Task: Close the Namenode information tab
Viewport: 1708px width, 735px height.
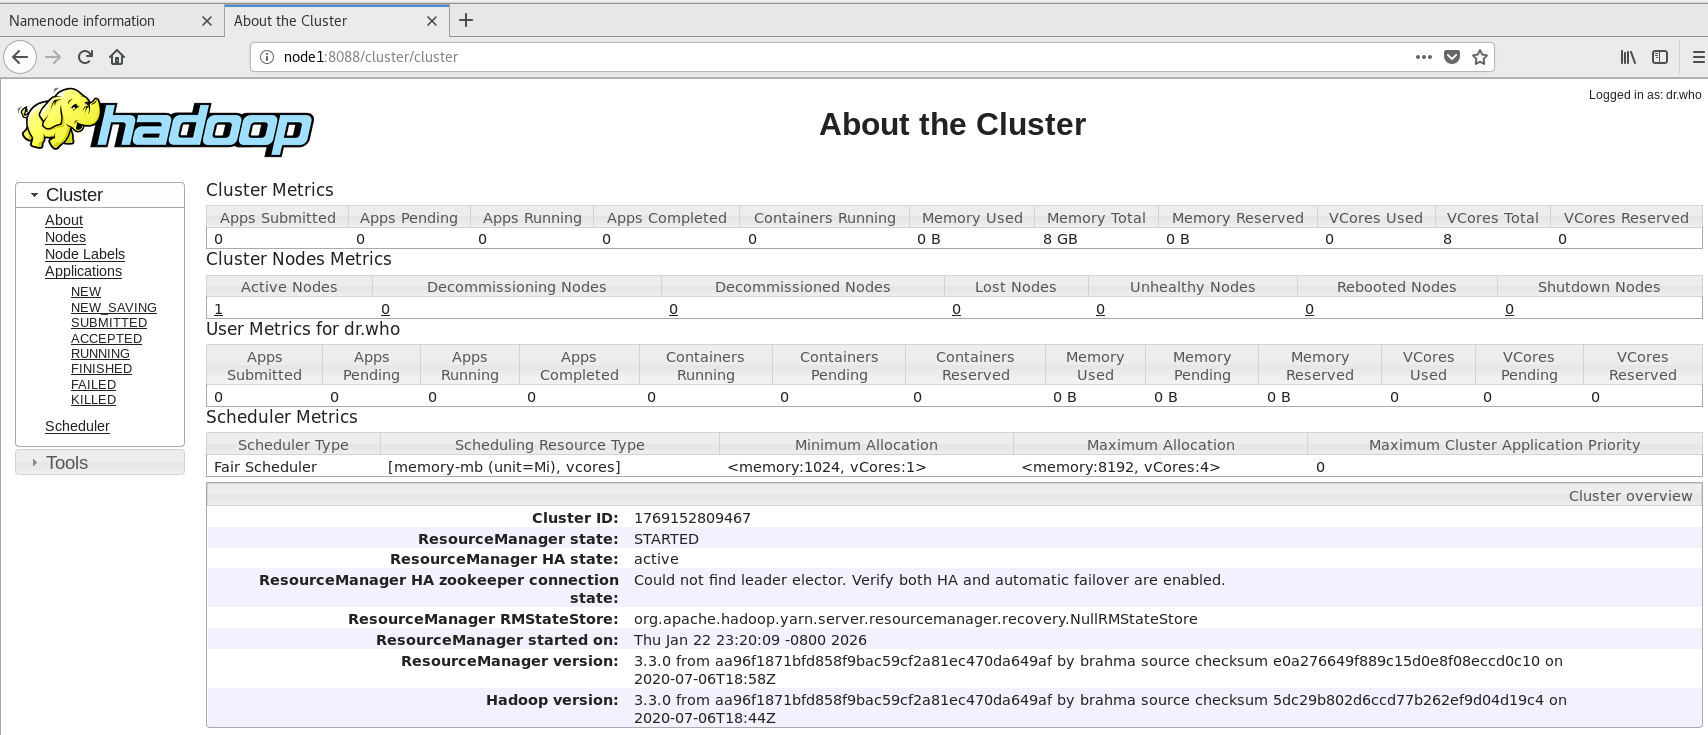Action: click(207, 21)
